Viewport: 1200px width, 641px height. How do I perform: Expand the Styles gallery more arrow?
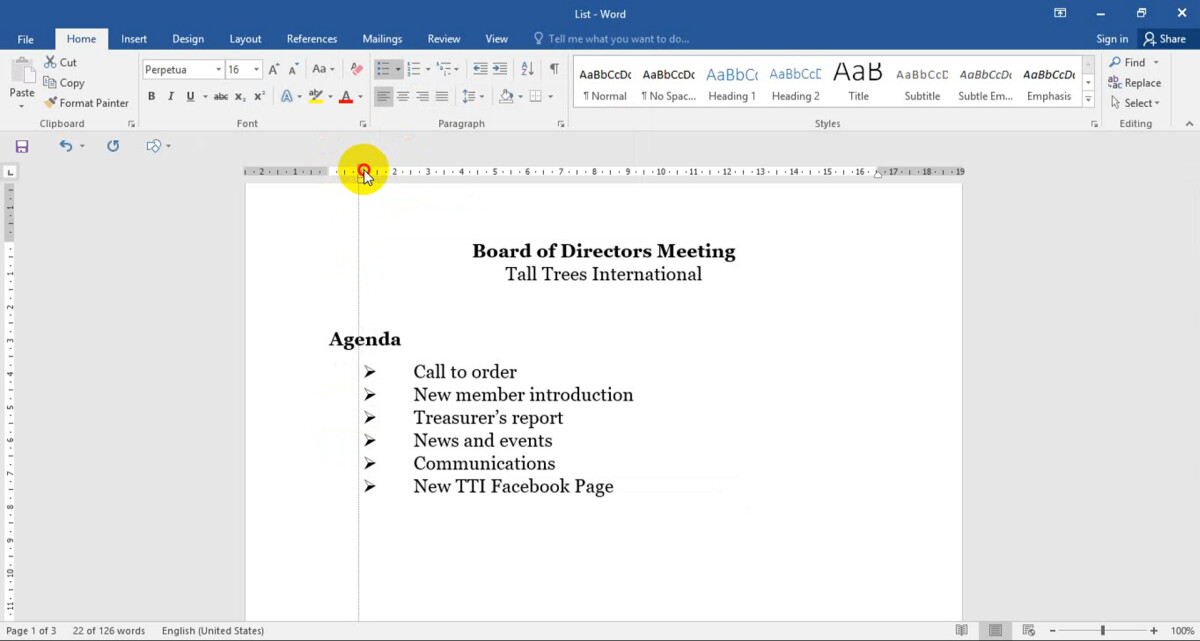[1089, 98]
